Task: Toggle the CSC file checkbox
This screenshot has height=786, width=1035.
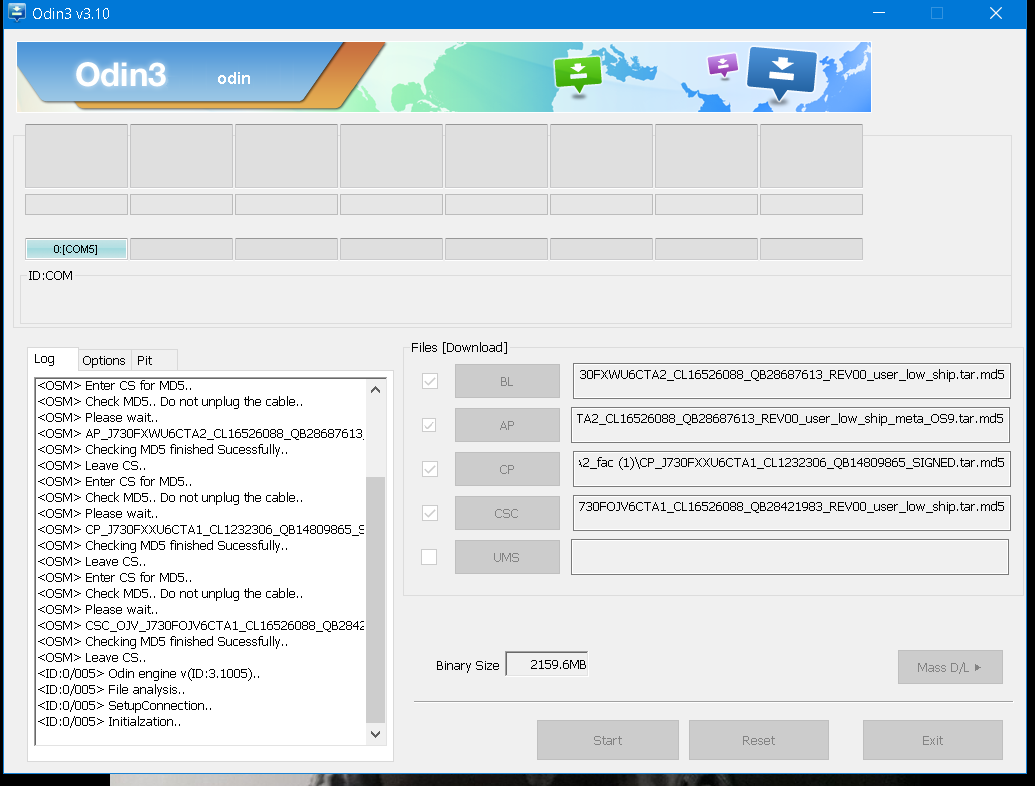Action: [x=430, y=513]
